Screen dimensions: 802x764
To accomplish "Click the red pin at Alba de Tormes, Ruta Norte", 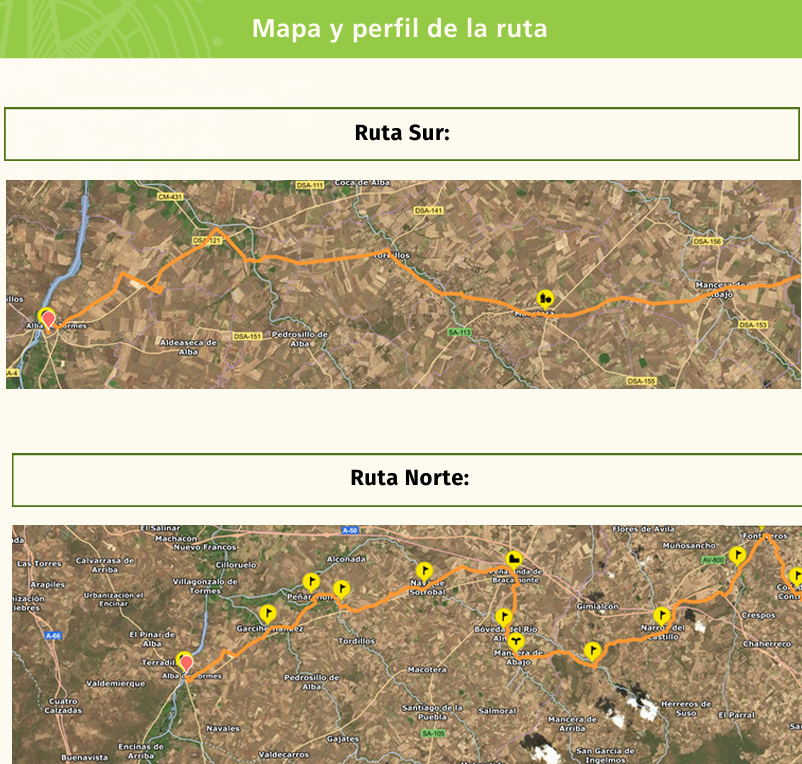I will click(x=185, y=661).
